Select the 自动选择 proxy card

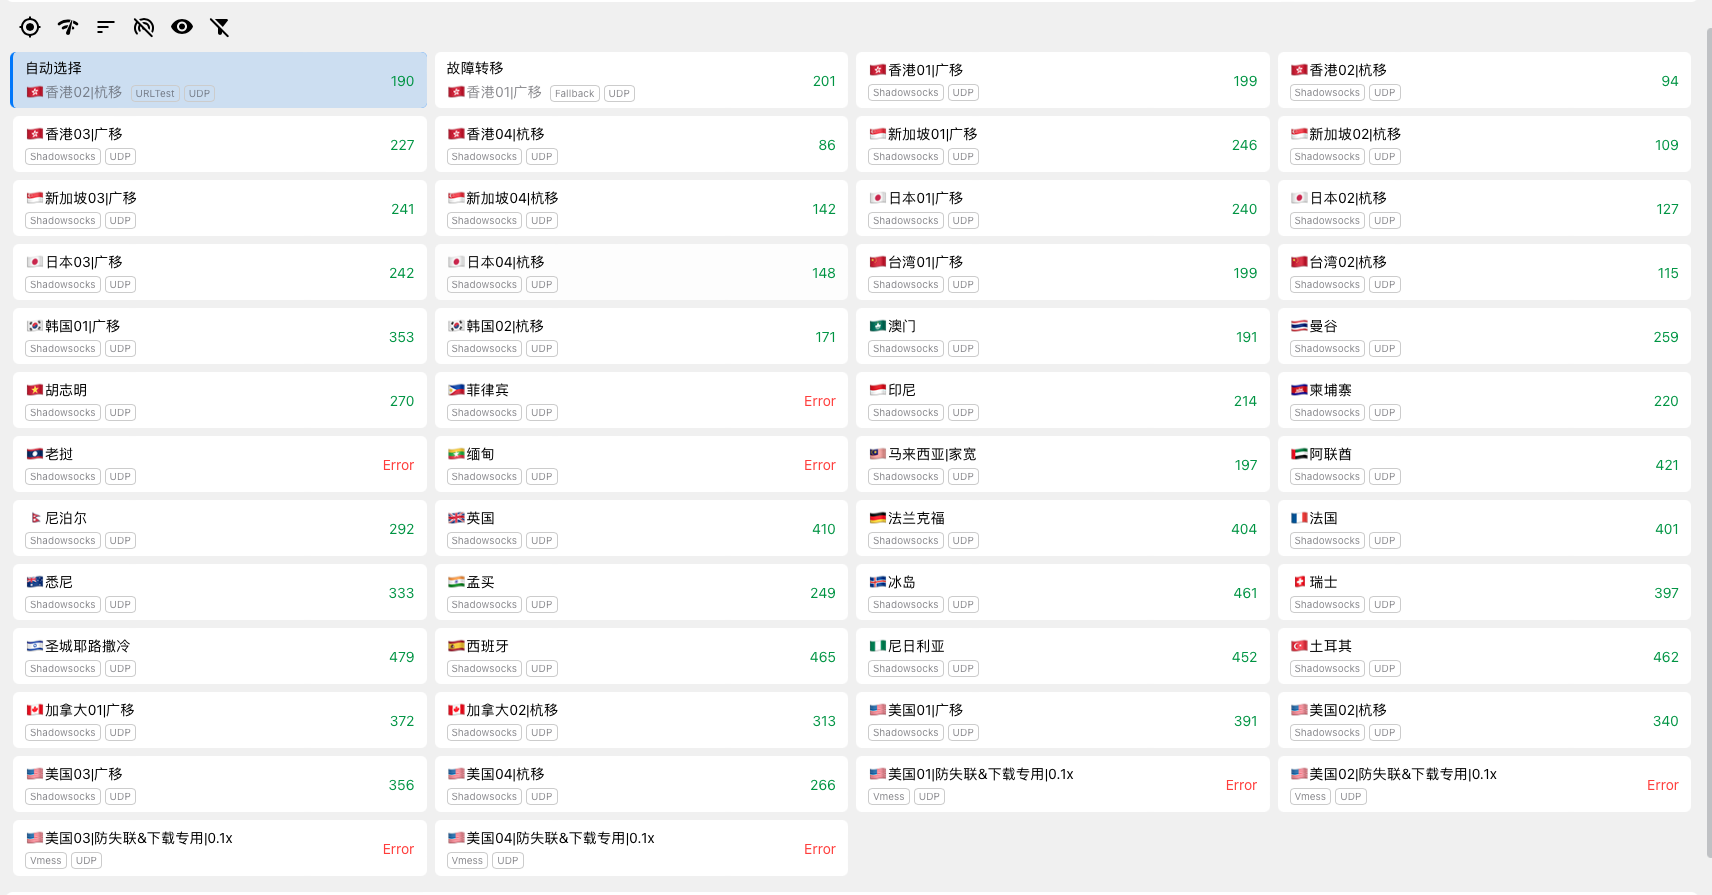click(219, 80)
